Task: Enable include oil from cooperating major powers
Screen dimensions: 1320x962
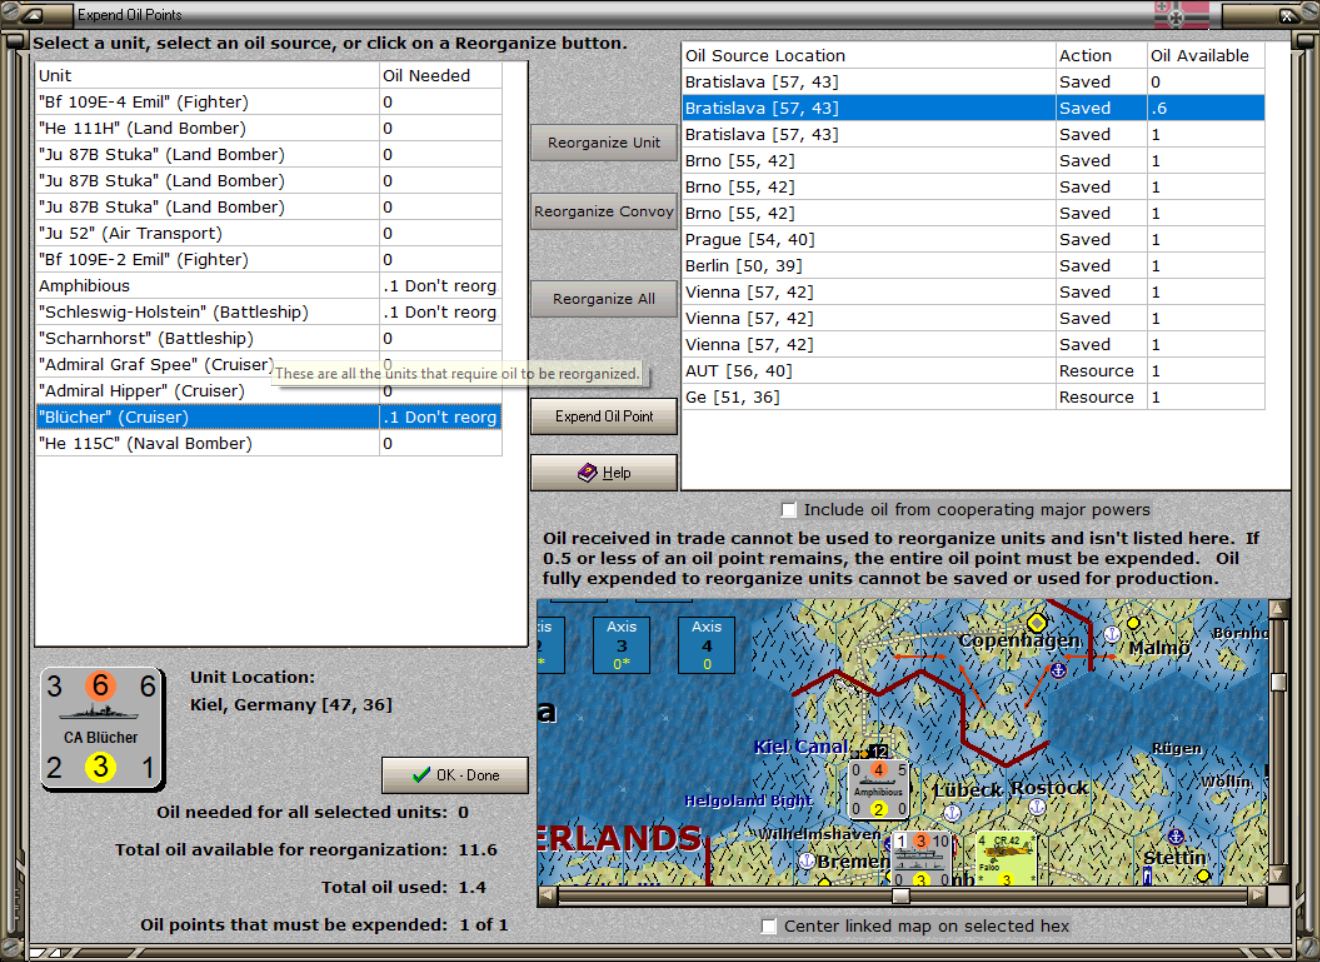Action: [x=789, y=510]
